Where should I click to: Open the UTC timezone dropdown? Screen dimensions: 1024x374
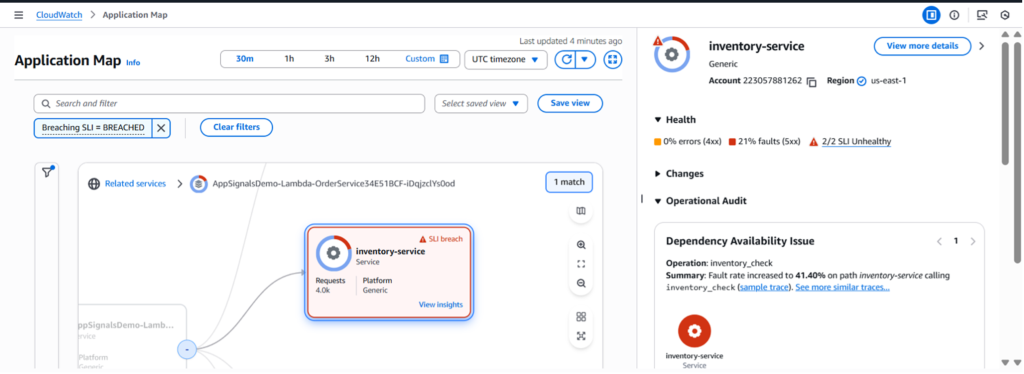[505, 59]
